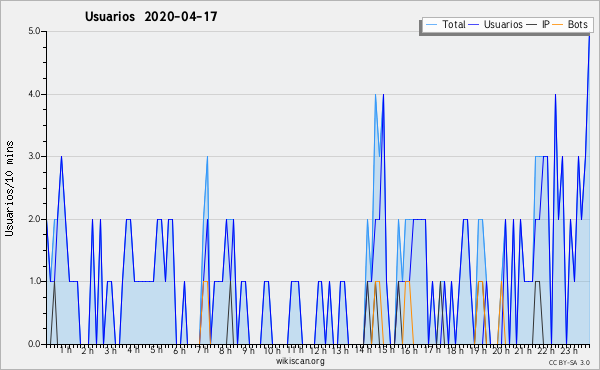Click the '13 h' x-axis label
Screen dimensions: 600x370
click(x=340, y=351)
